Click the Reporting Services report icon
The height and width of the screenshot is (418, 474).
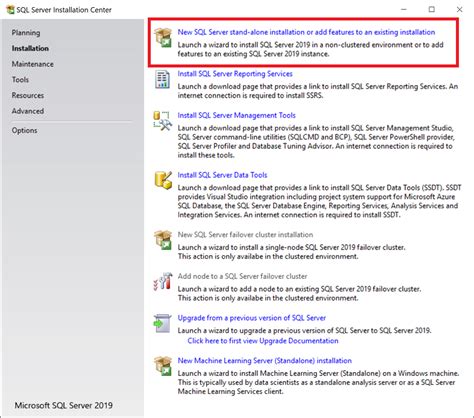[162, 79]
